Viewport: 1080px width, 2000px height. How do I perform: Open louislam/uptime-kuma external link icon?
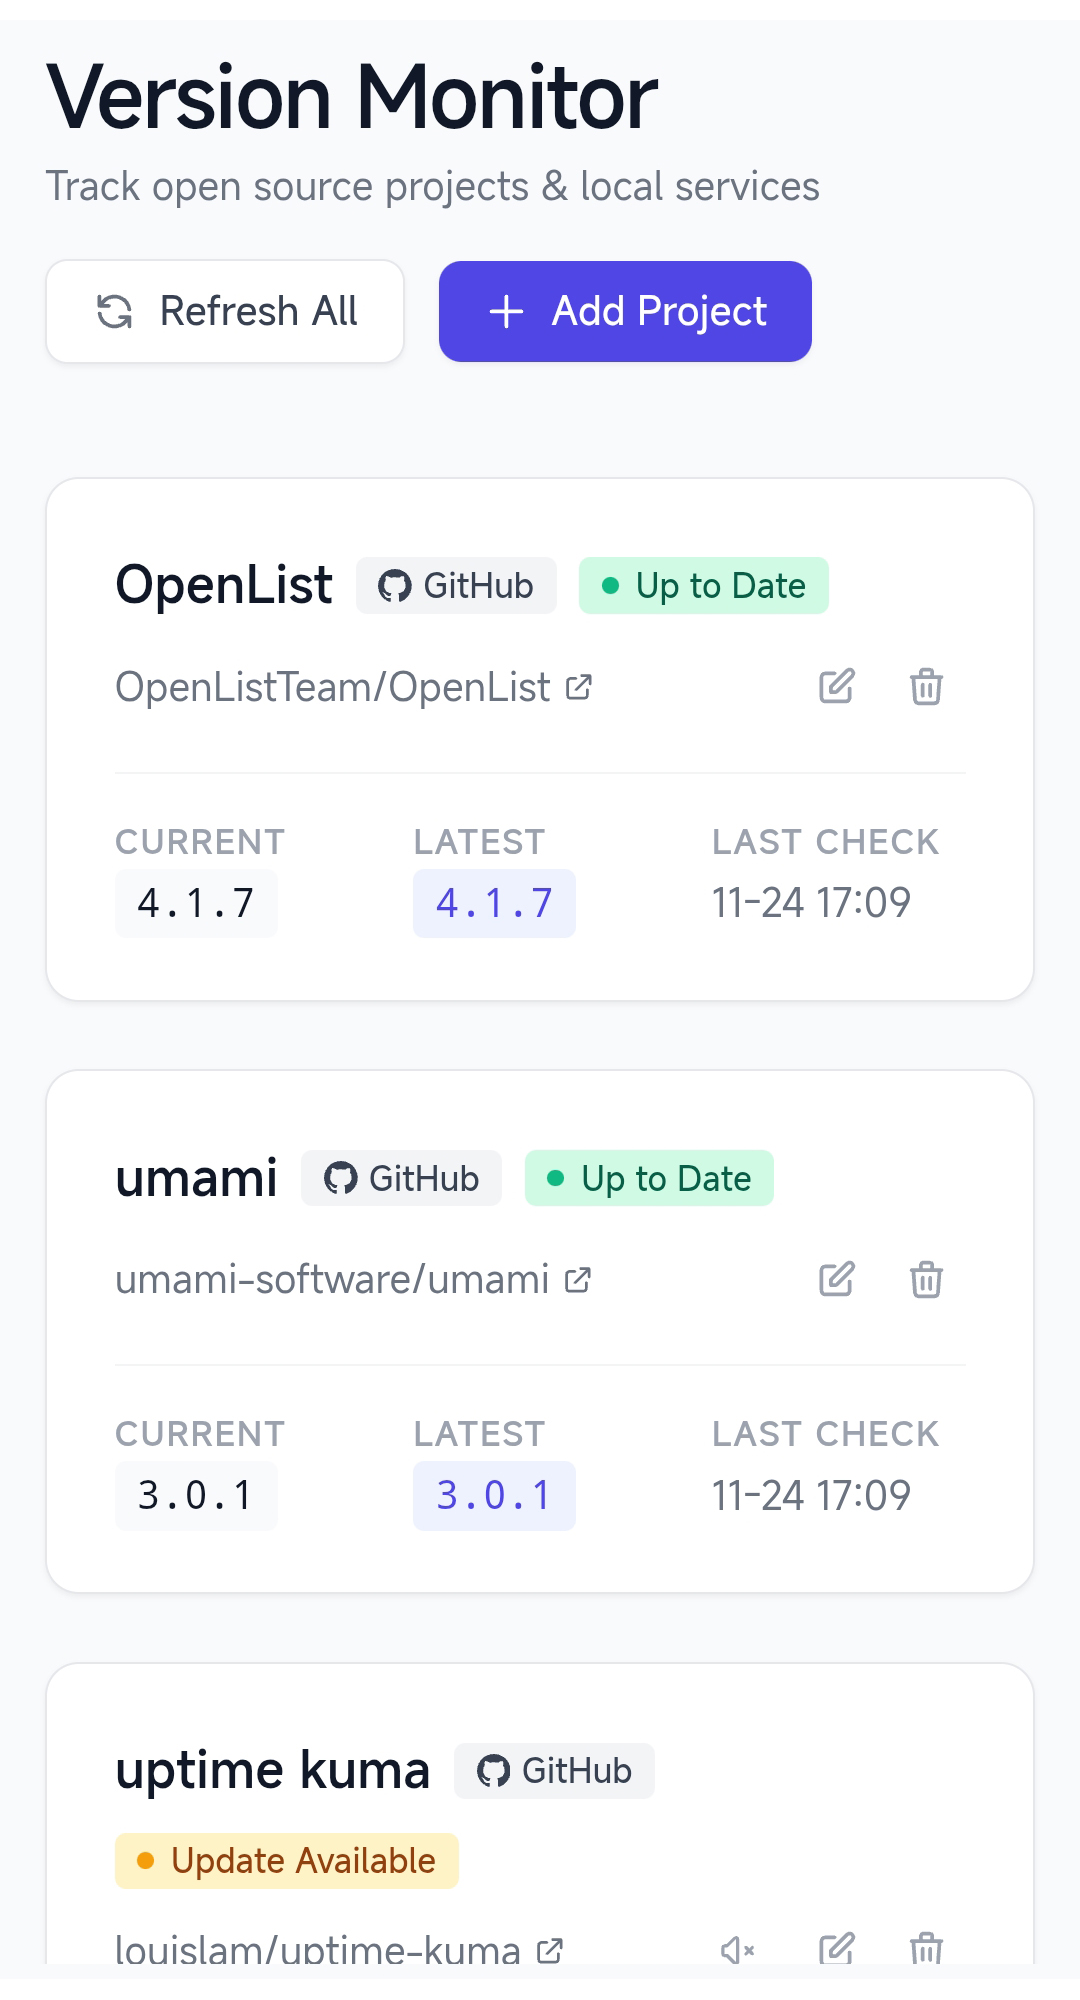pyautogui.click(x=550, y=1950)
